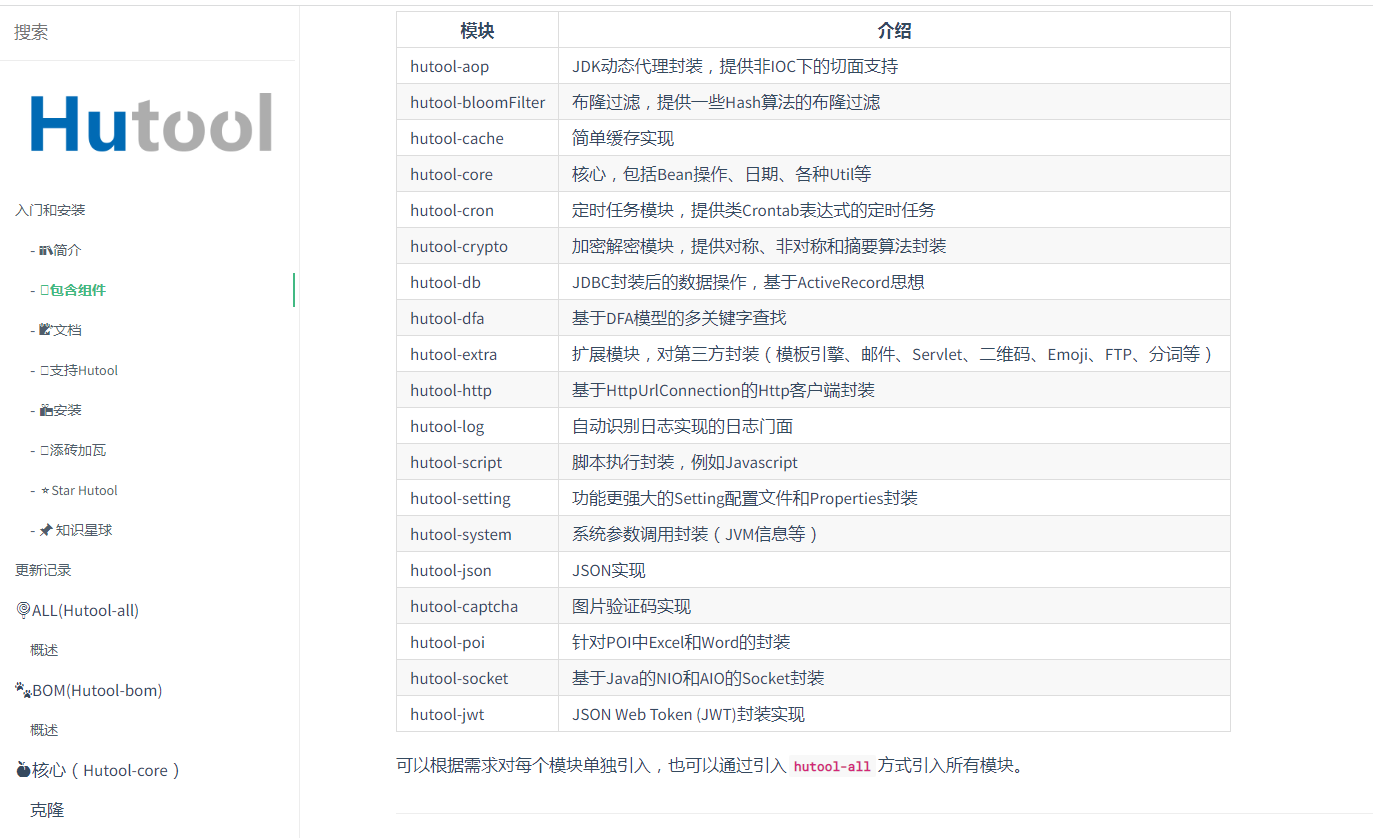
Task: Click the hutool-jwt table cell
Action: tap(477, 714)
